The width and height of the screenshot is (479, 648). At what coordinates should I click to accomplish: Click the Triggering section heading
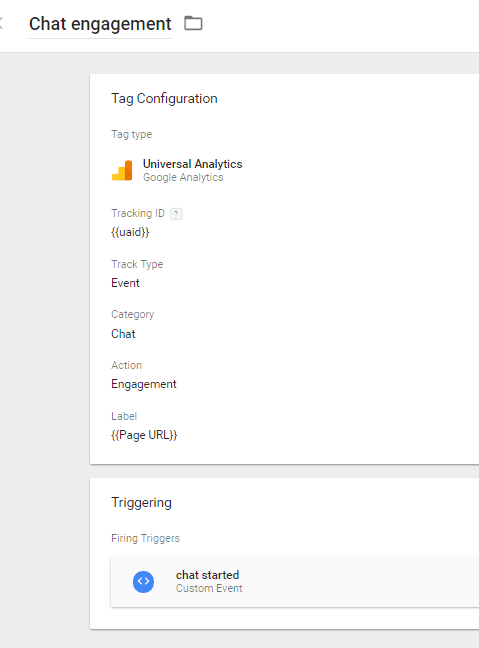tap(141, 503)
